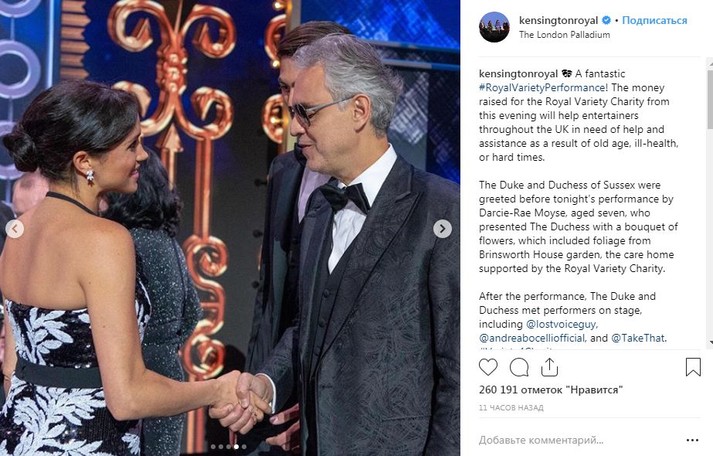Save the post using bookmark icon
Image resolution: width=713 pixels, height=456 pixels.
click(693, 367)
